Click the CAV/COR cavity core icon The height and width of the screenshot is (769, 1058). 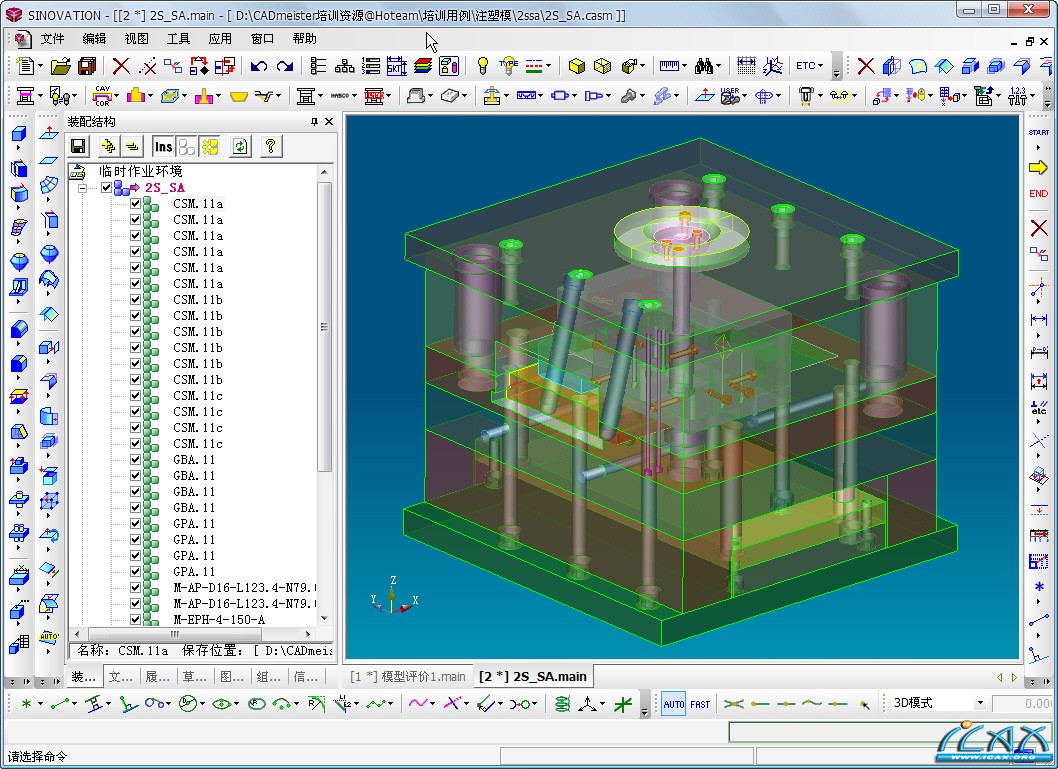point(102,96)
